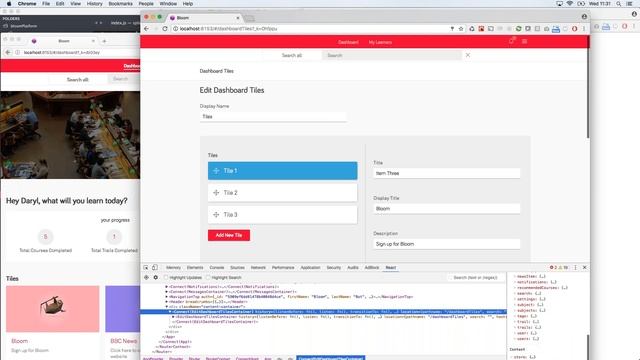
Task: Click the Display Title field containing Bloom
Action: (x=447, y=209)
